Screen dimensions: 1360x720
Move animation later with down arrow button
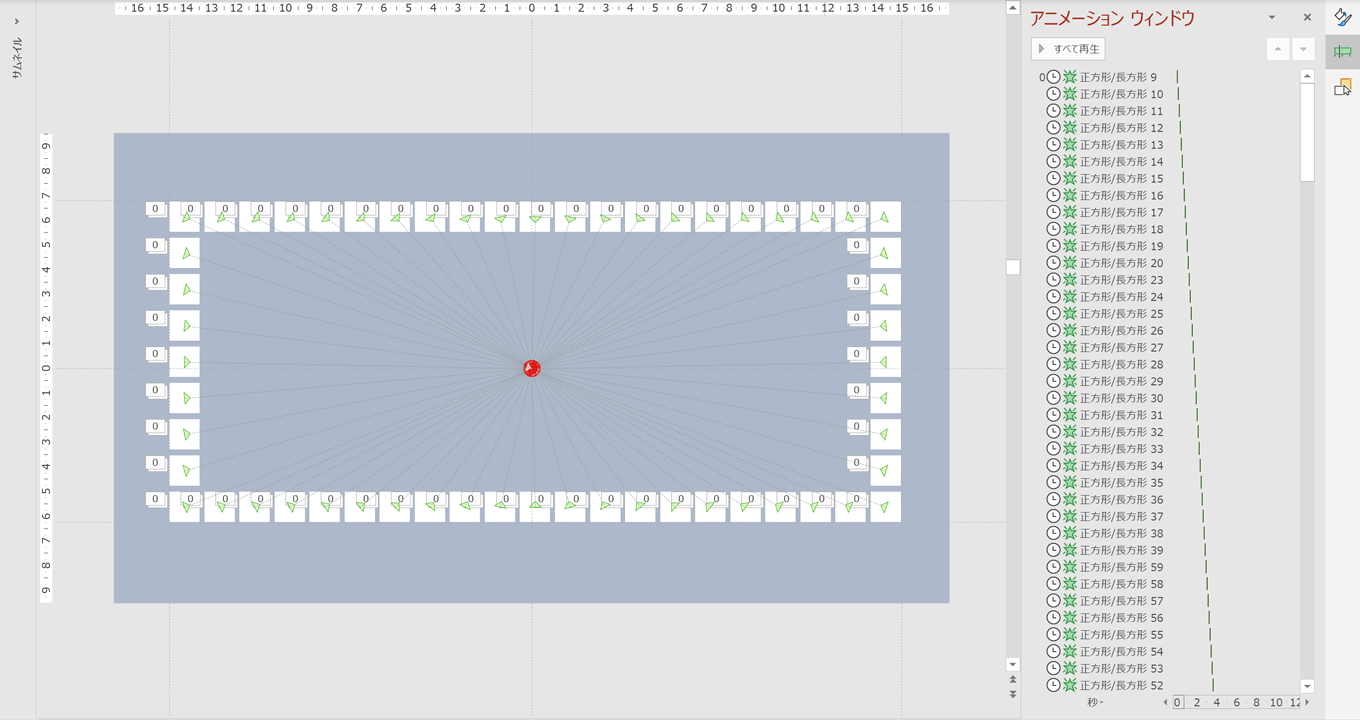pyautogui.click(x=1303, y=49)
